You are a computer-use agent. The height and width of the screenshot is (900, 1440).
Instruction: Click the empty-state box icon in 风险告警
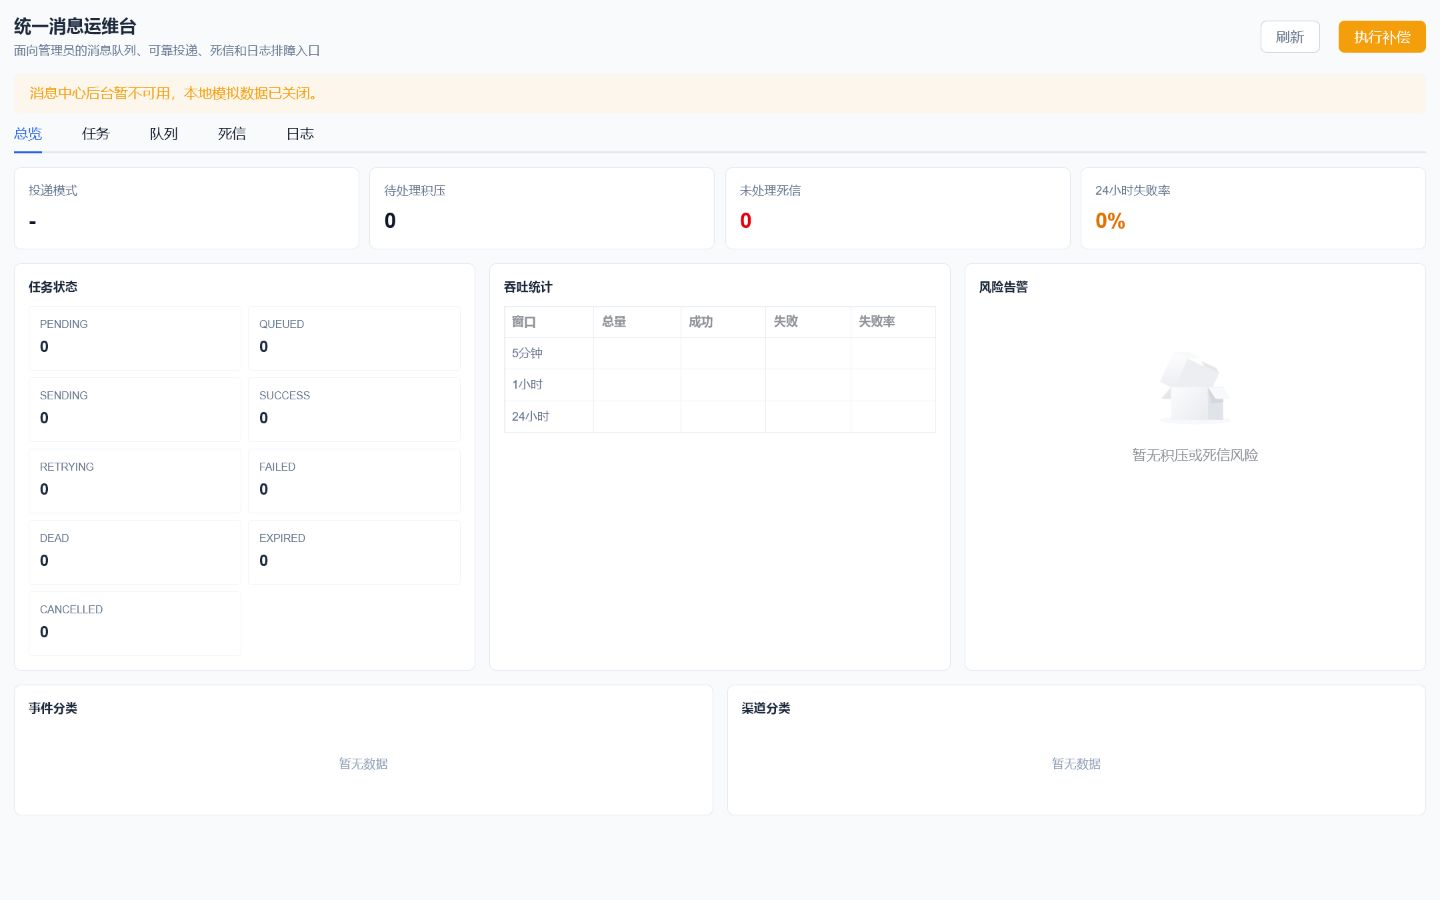(1194, 388)
